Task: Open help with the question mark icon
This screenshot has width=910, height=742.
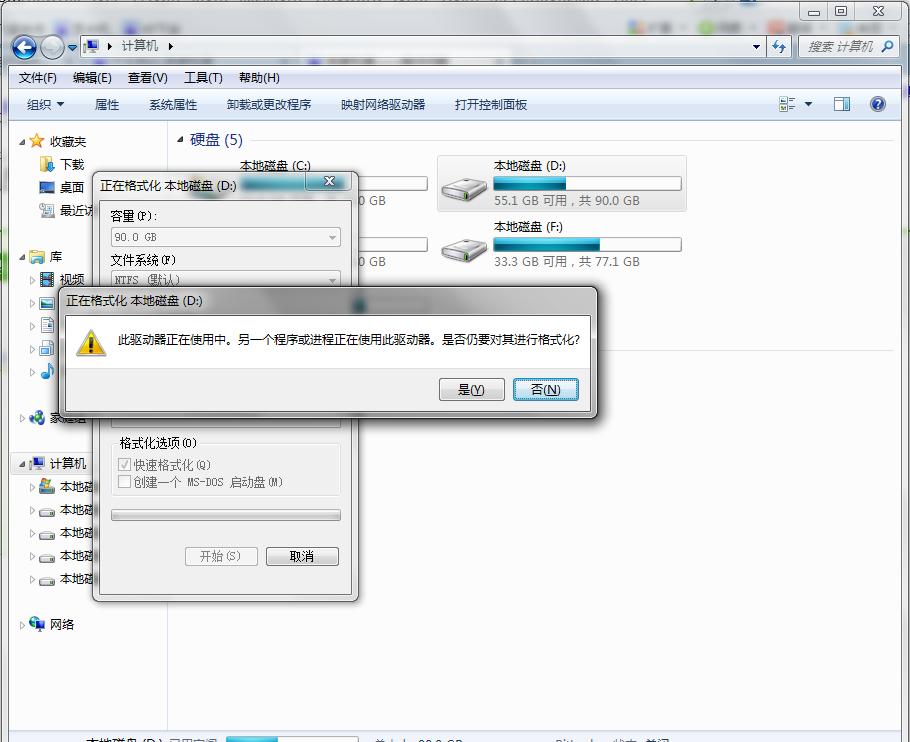Action: click(x=878, y=104)
